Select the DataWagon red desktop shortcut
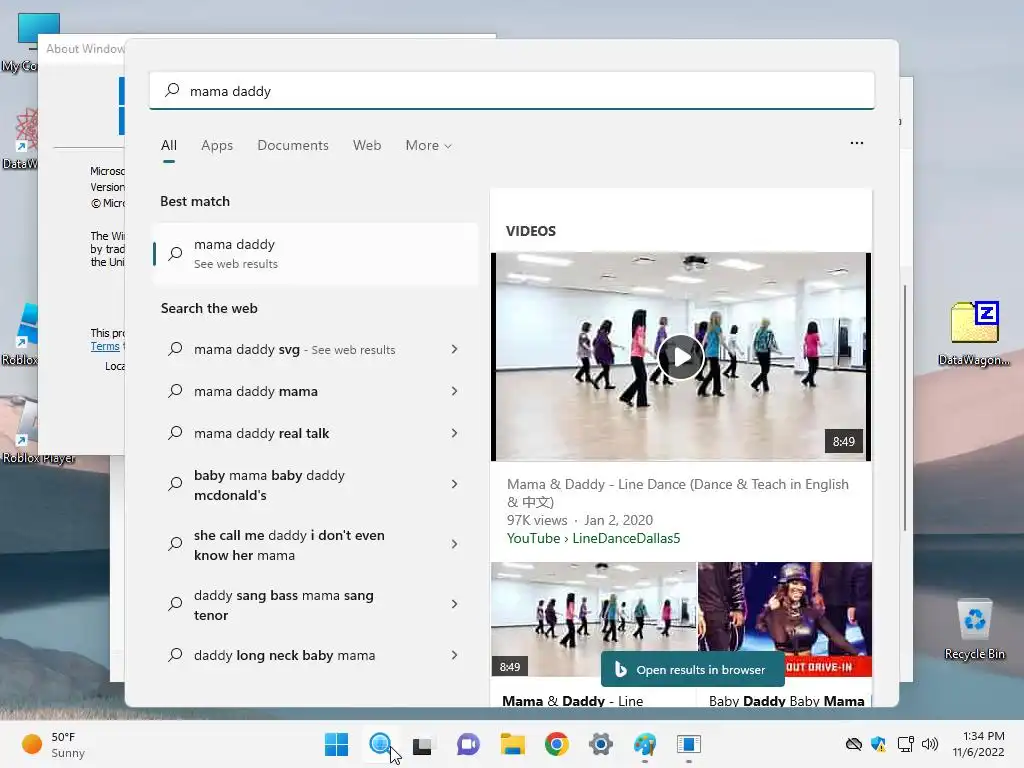This screenshot has height=768, width=1024. coord(20,138)
